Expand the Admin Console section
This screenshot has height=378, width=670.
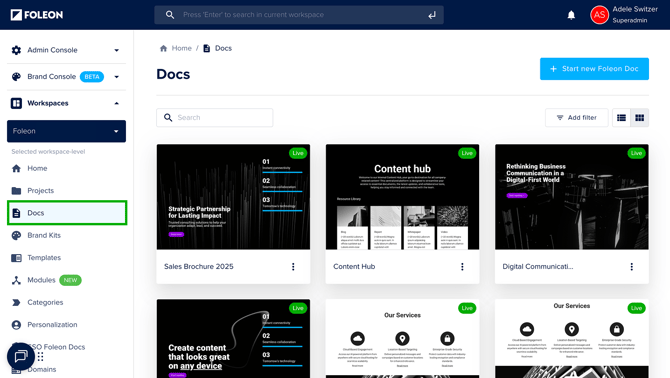[x=117, y=50]
